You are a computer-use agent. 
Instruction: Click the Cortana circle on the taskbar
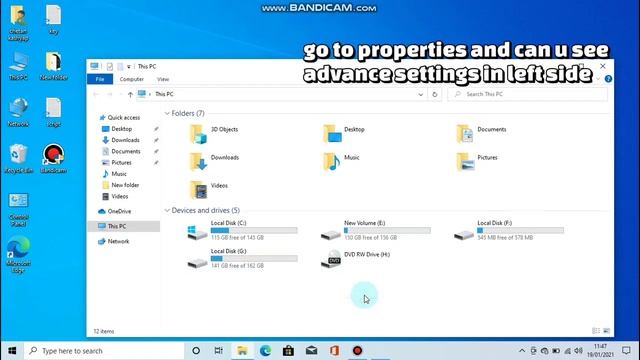point(196,351)
